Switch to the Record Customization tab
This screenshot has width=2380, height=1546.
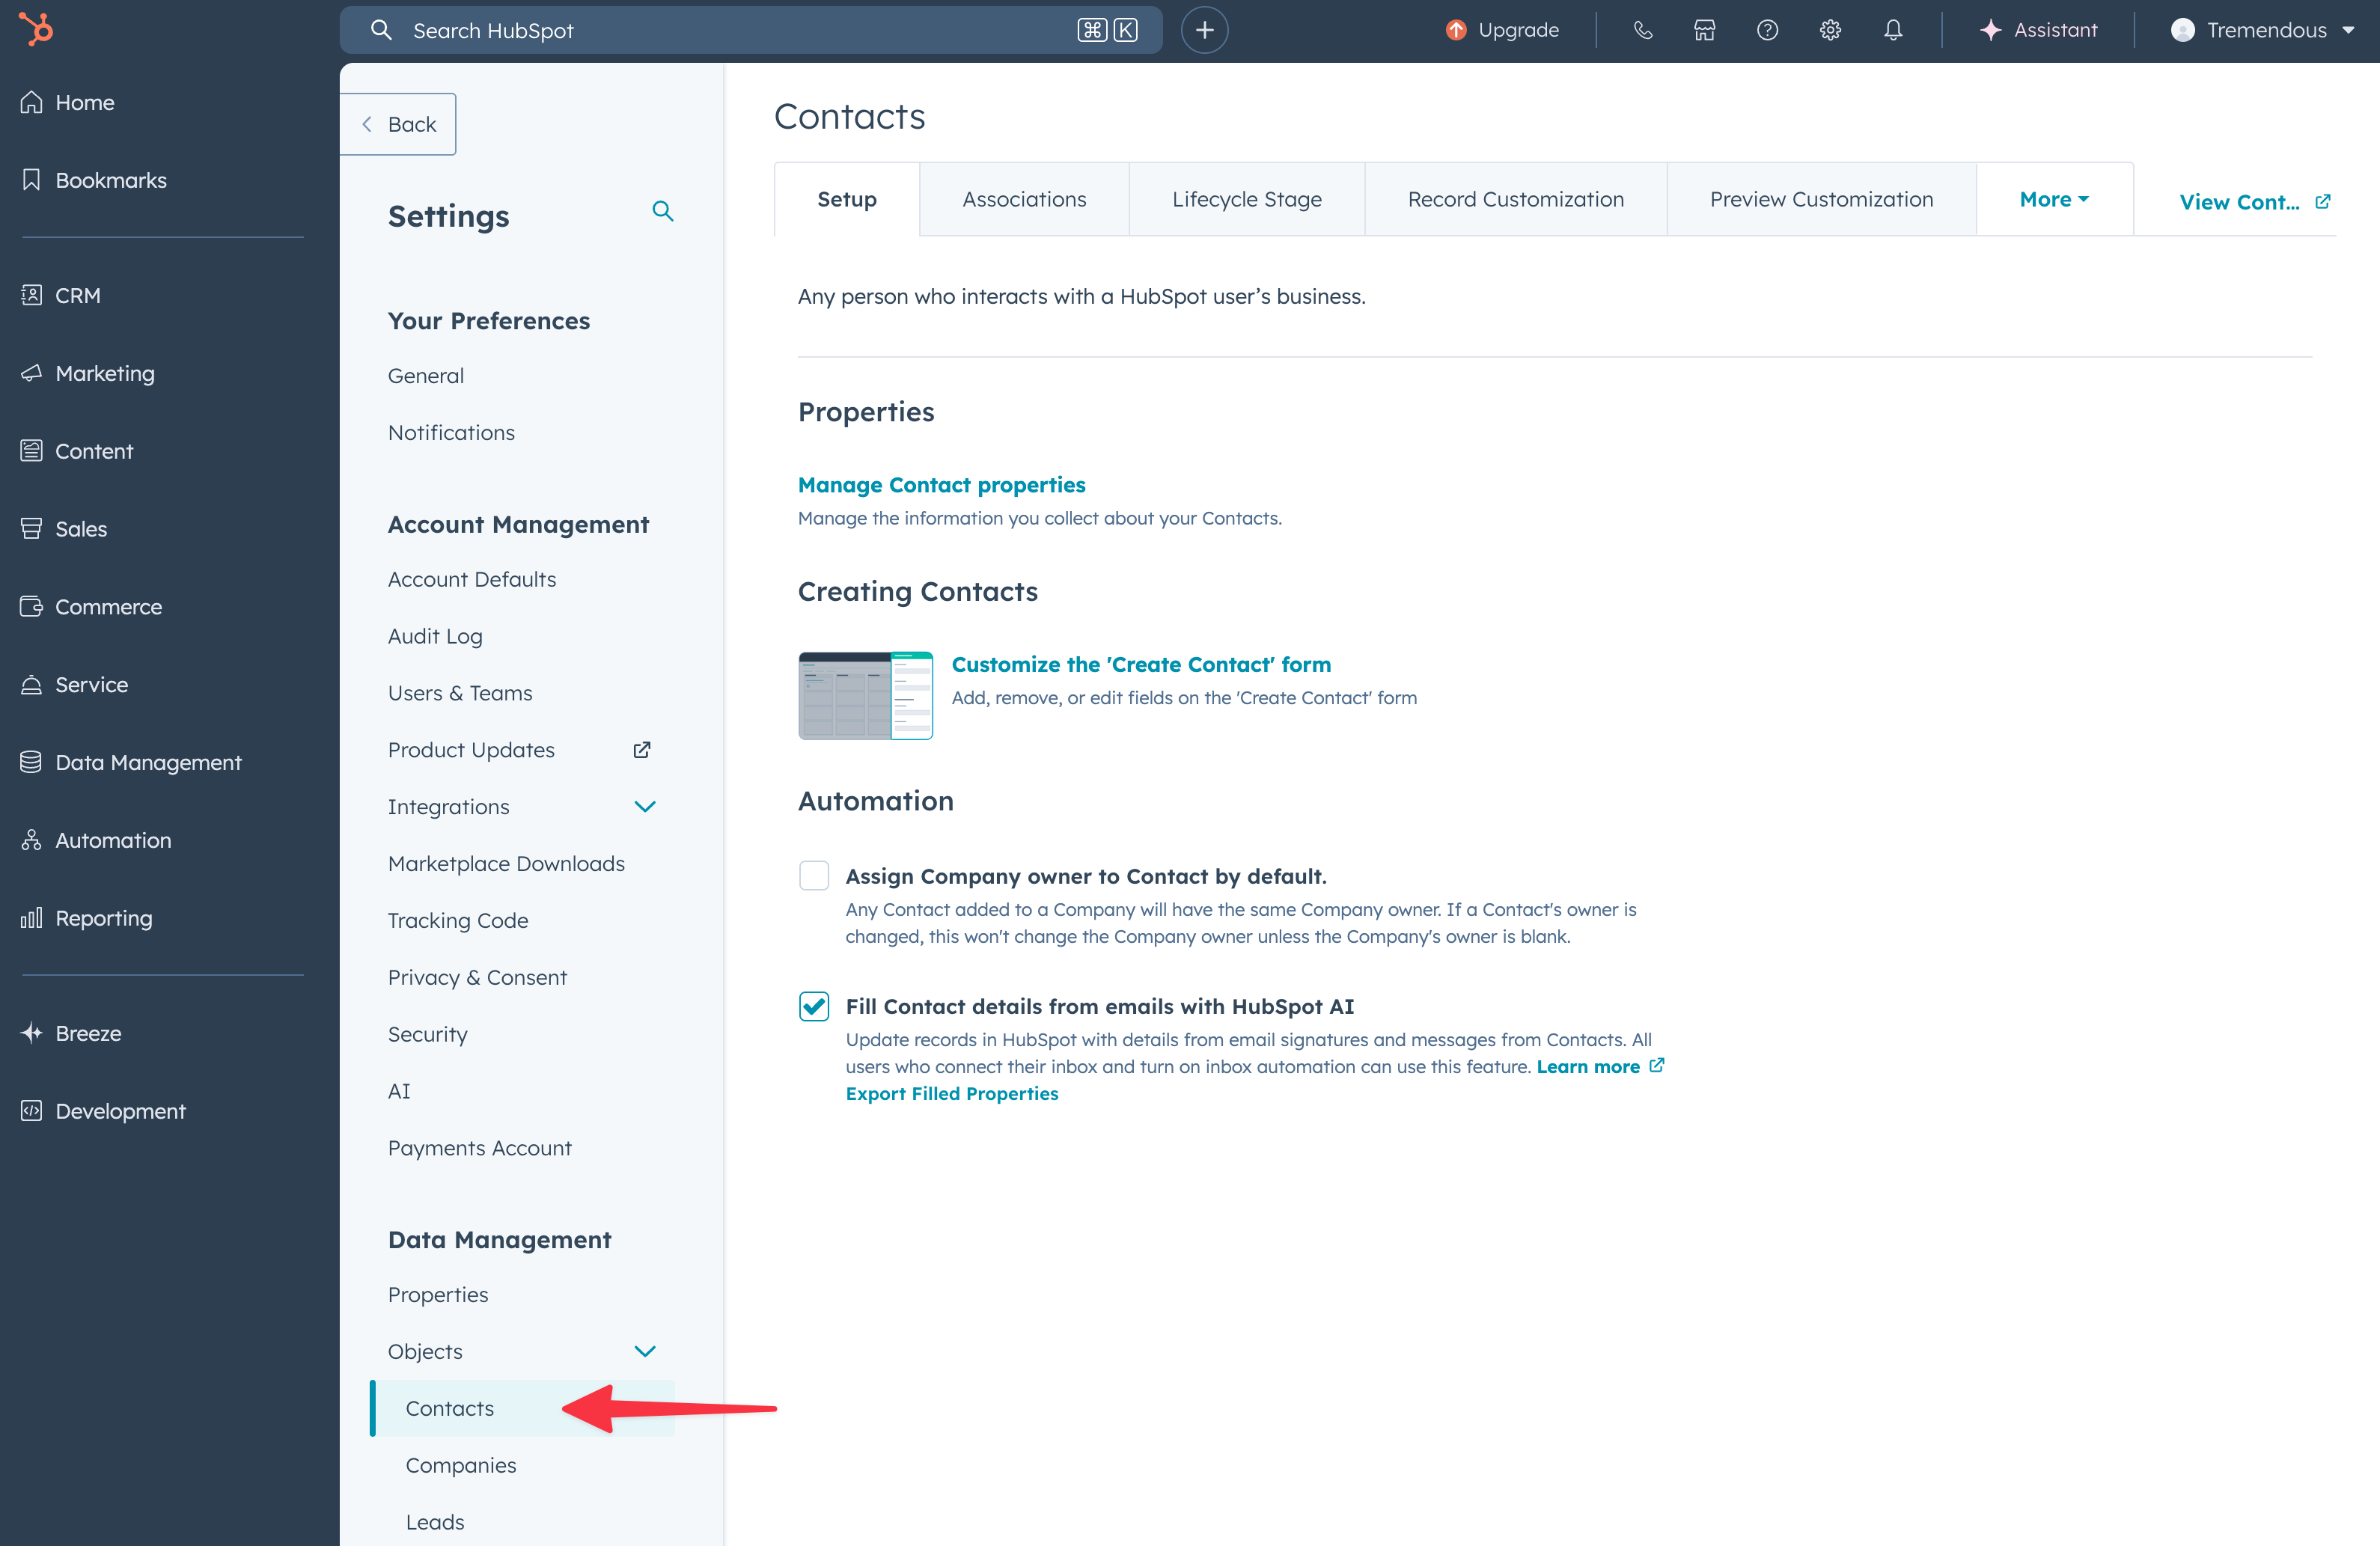(1515, 199)
